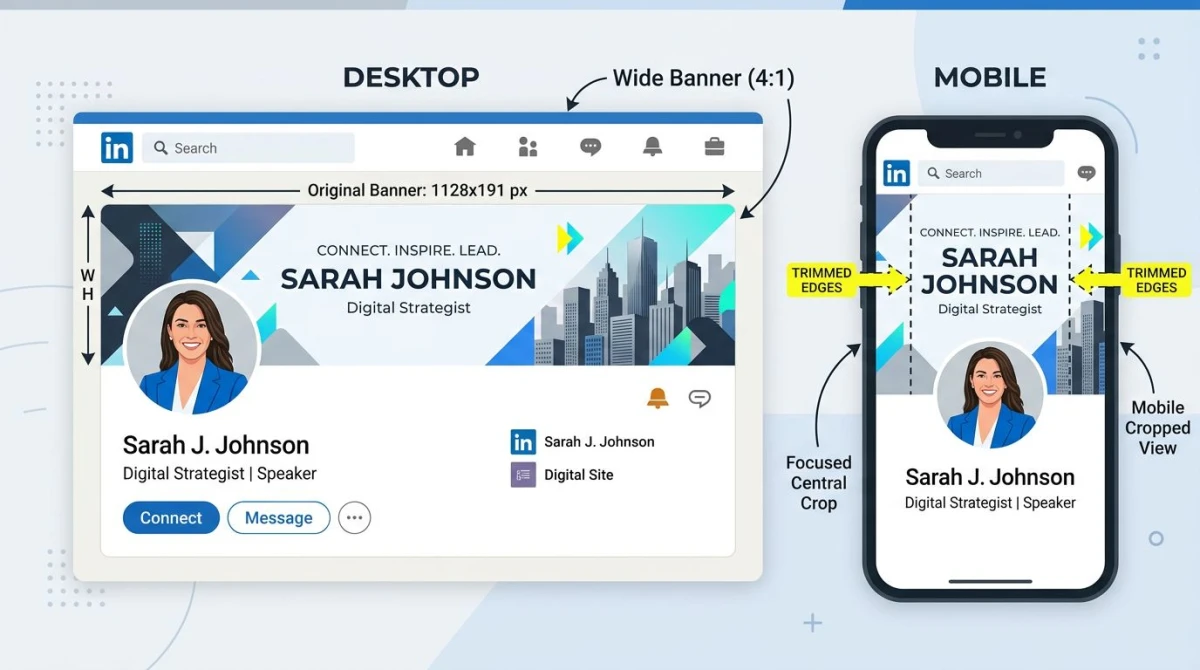Click the orange bell icon under banner
Screen dimensions: 1200x670
tap(657, 398)
